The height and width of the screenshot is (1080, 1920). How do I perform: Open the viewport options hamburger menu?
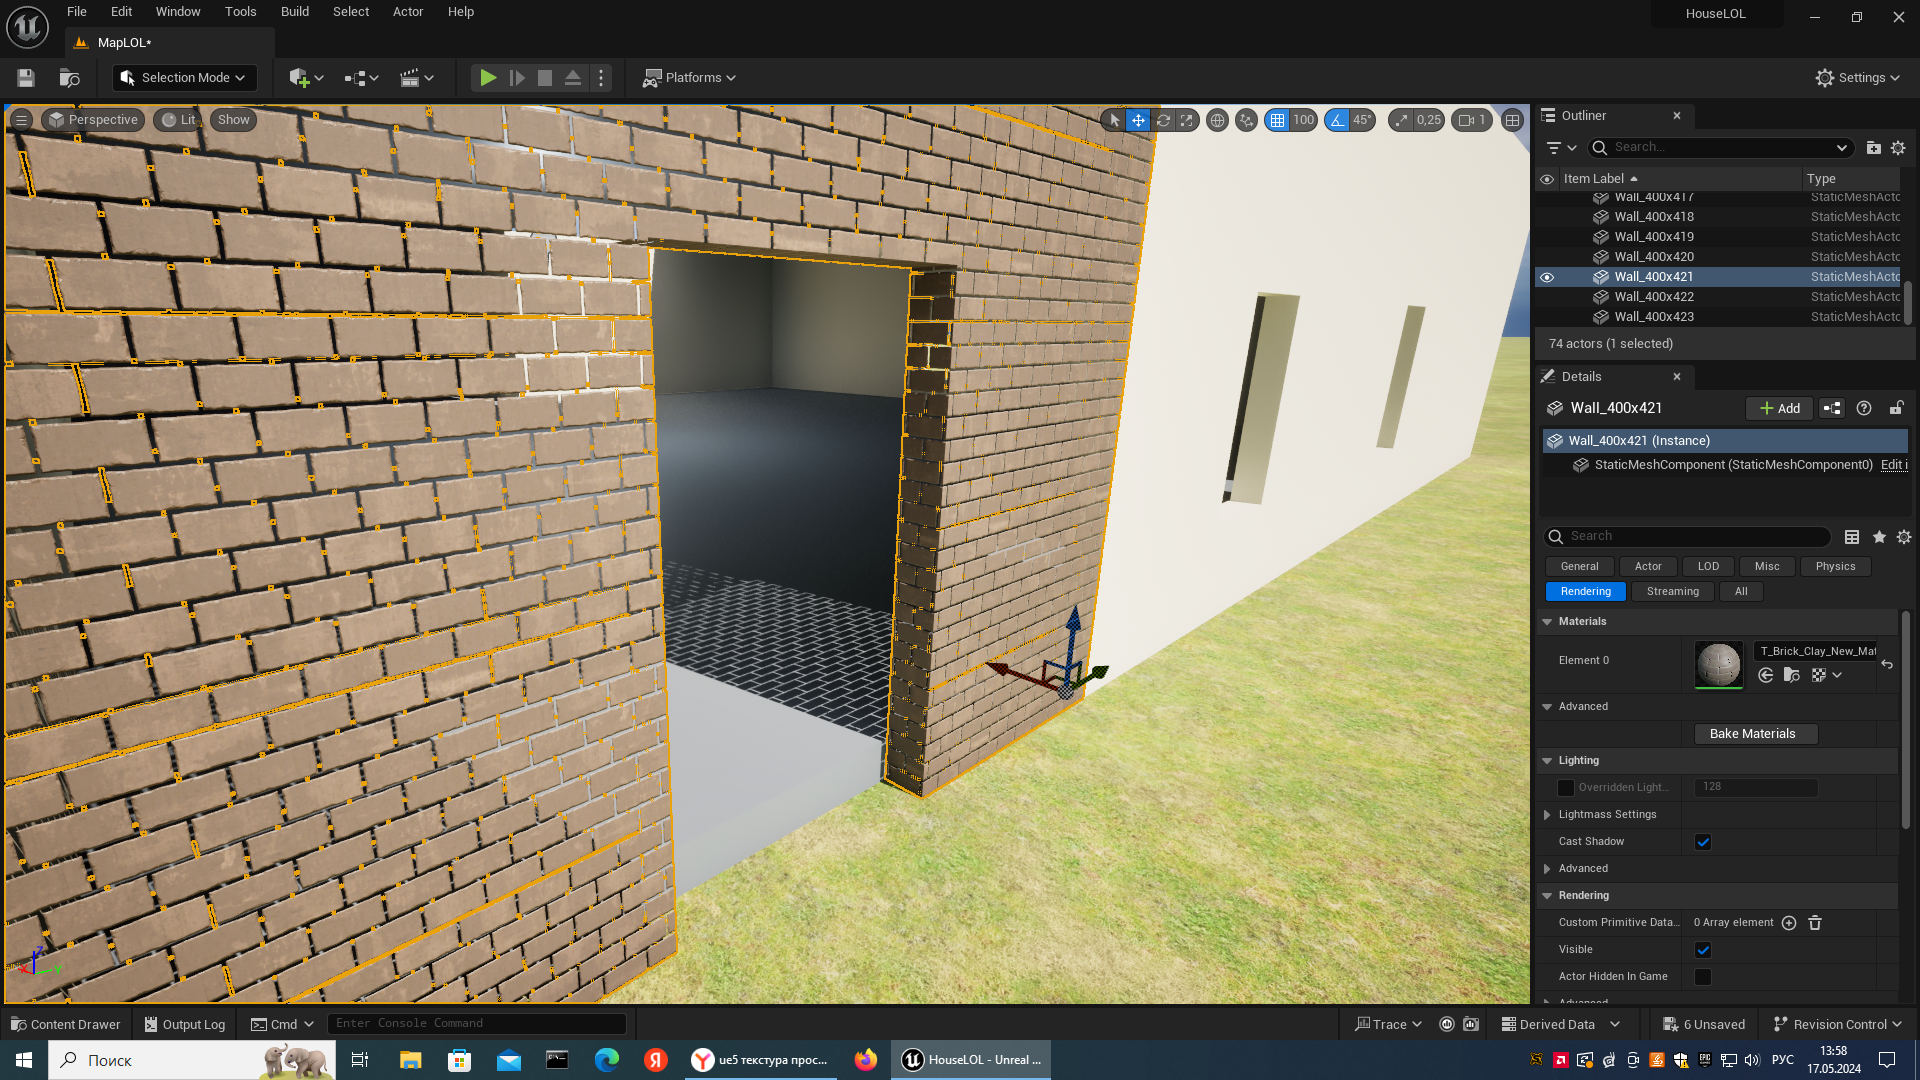click(21, 120)
